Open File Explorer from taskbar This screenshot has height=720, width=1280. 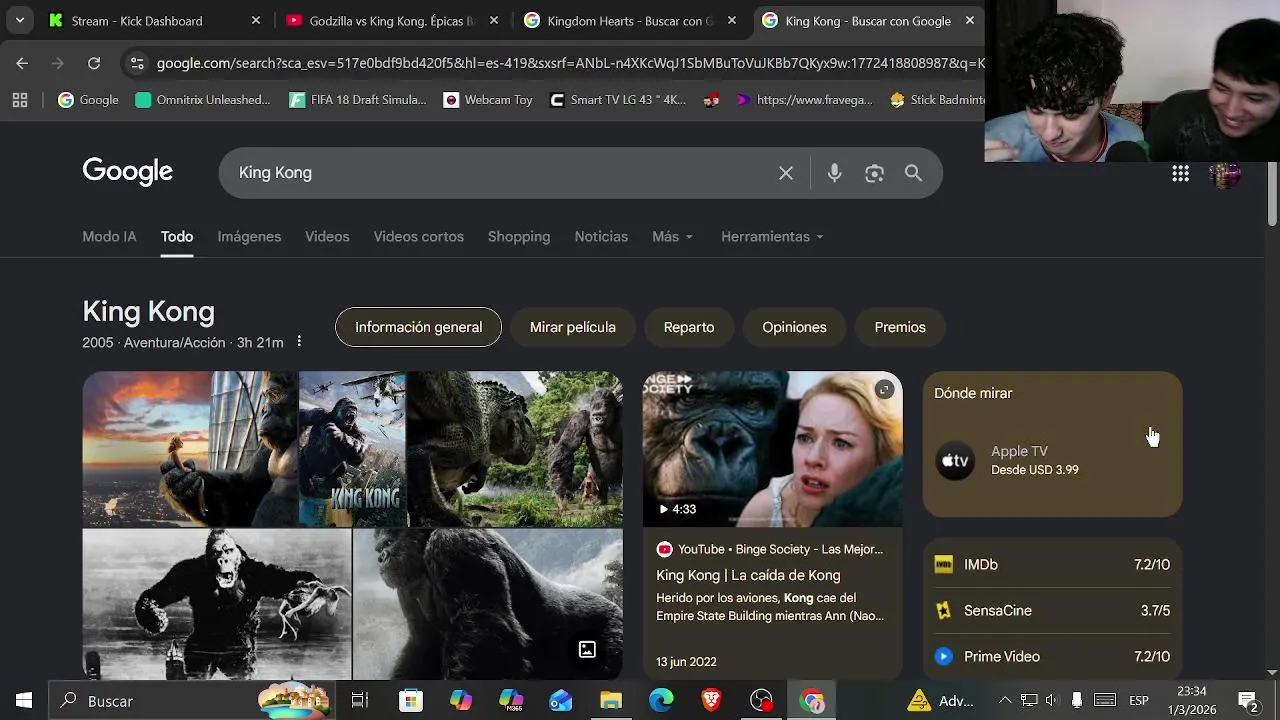(611, 701)
